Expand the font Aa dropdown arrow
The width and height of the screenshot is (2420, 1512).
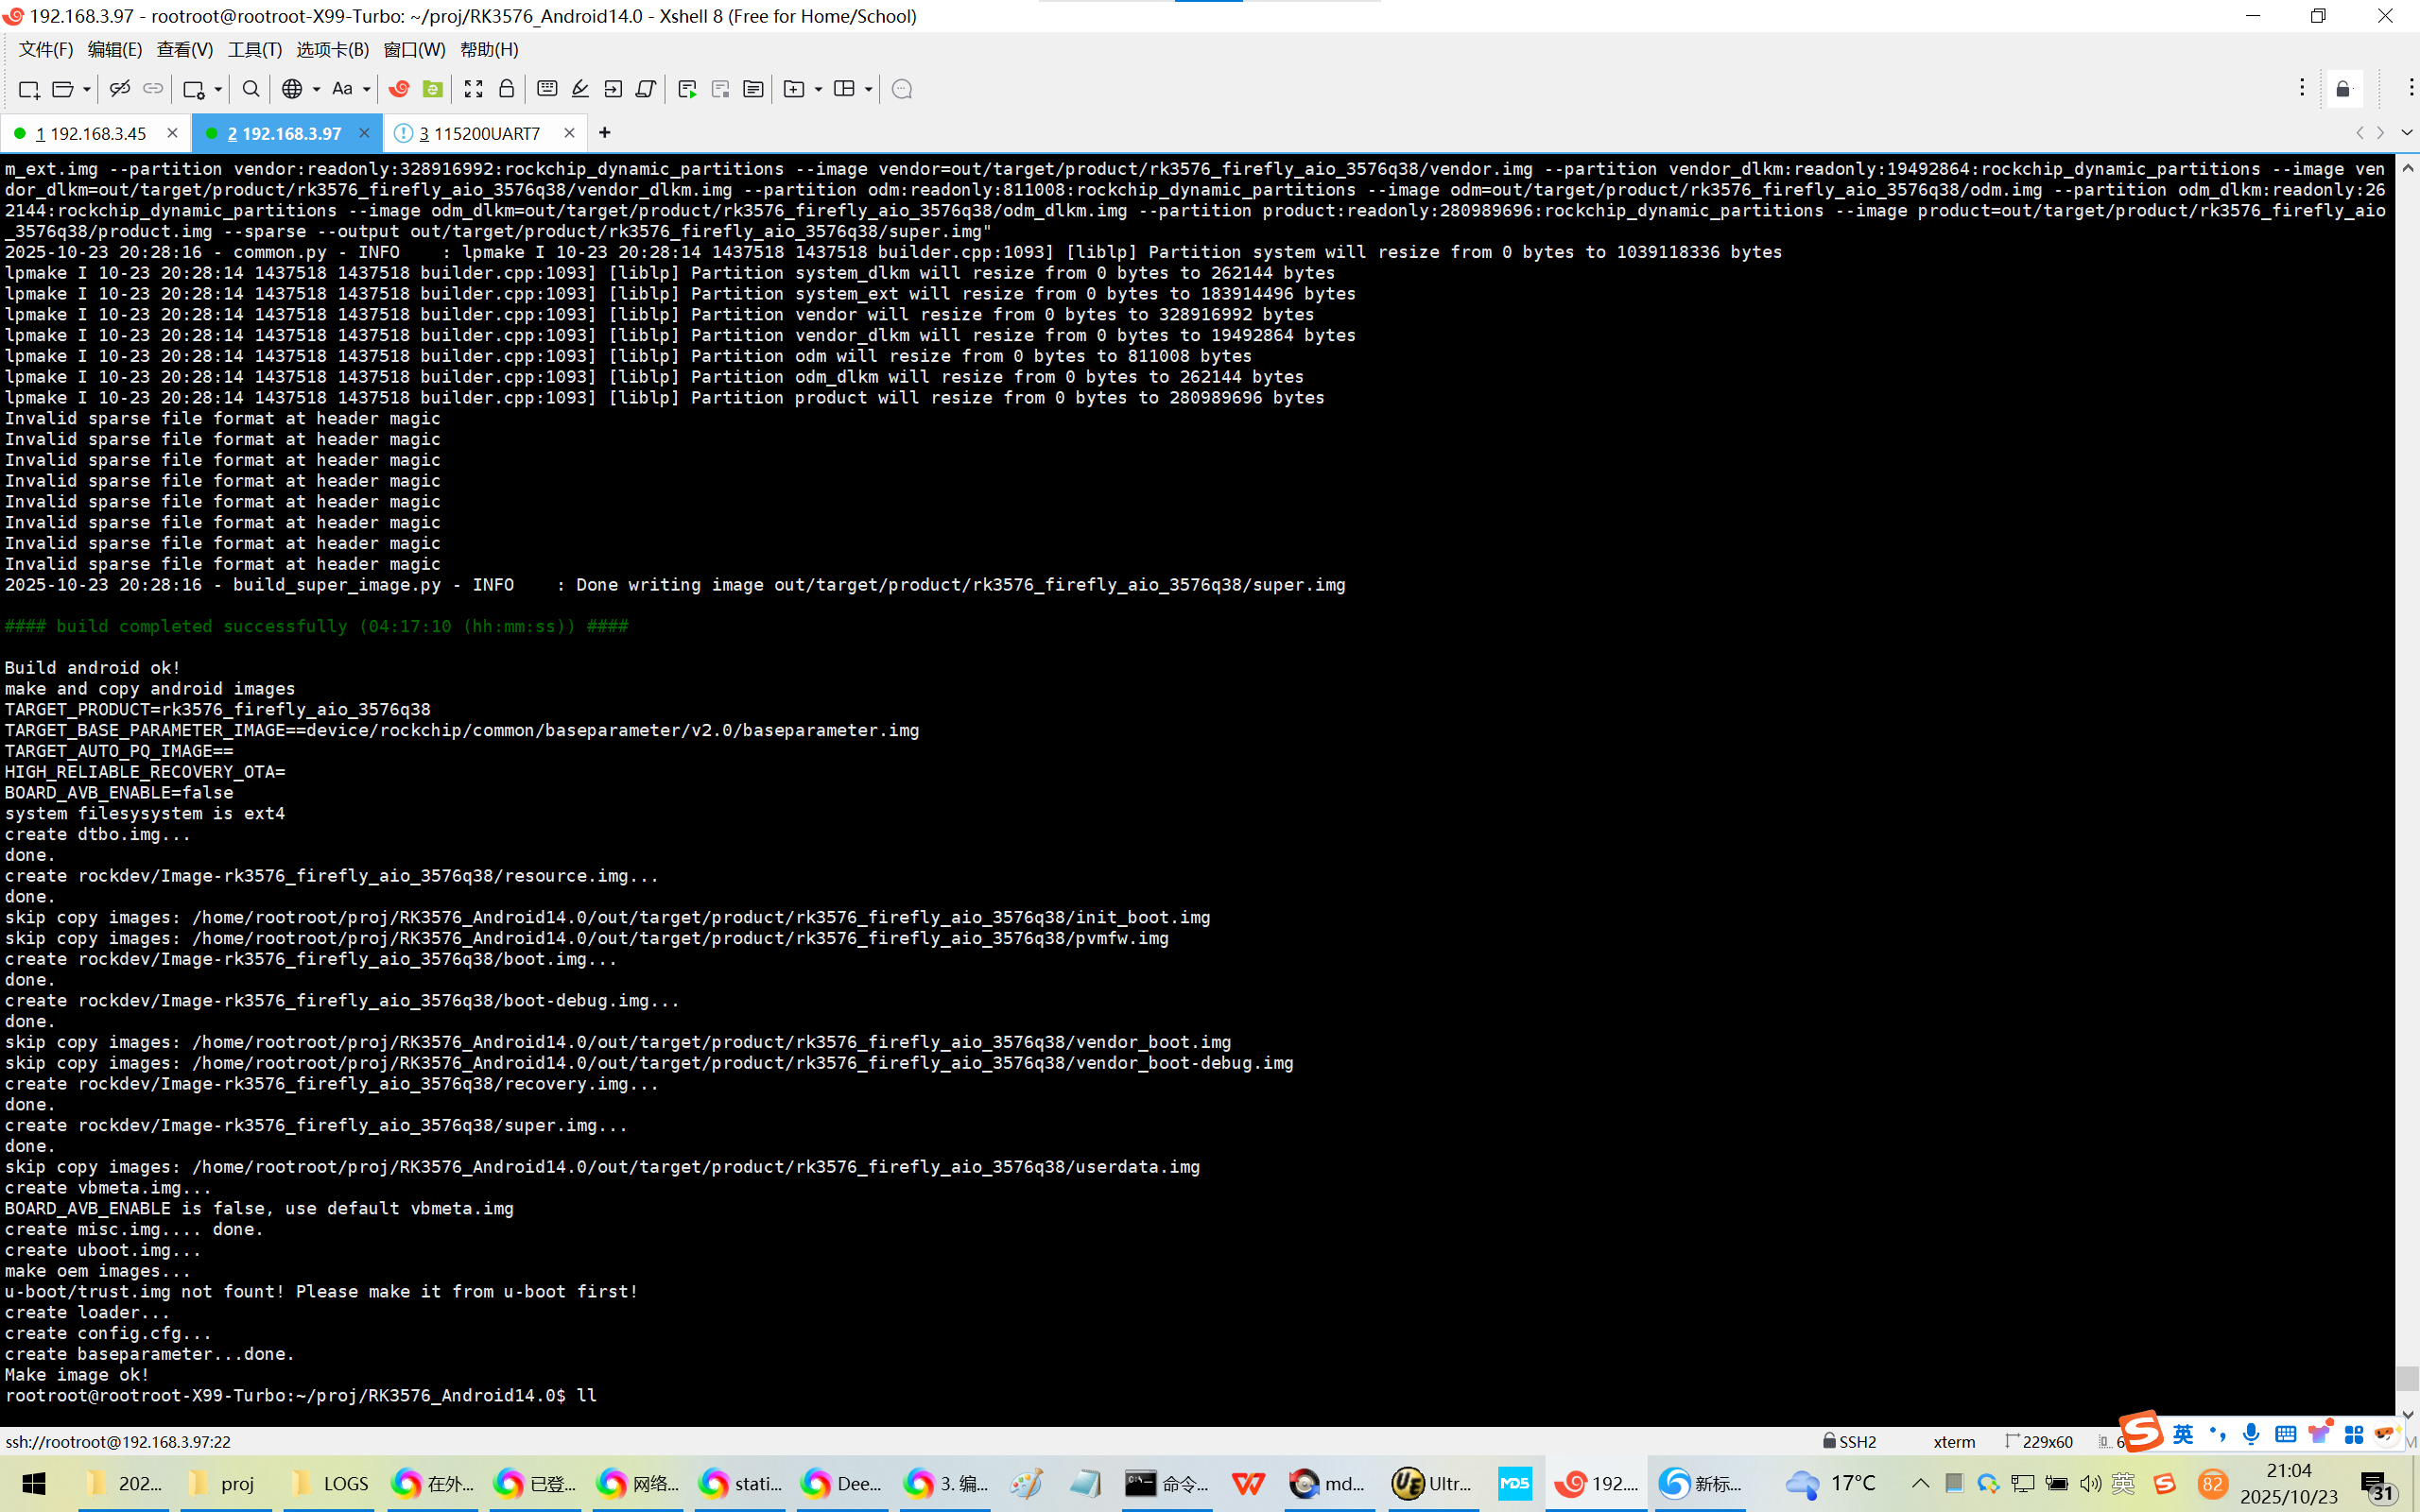coord(367,89)
